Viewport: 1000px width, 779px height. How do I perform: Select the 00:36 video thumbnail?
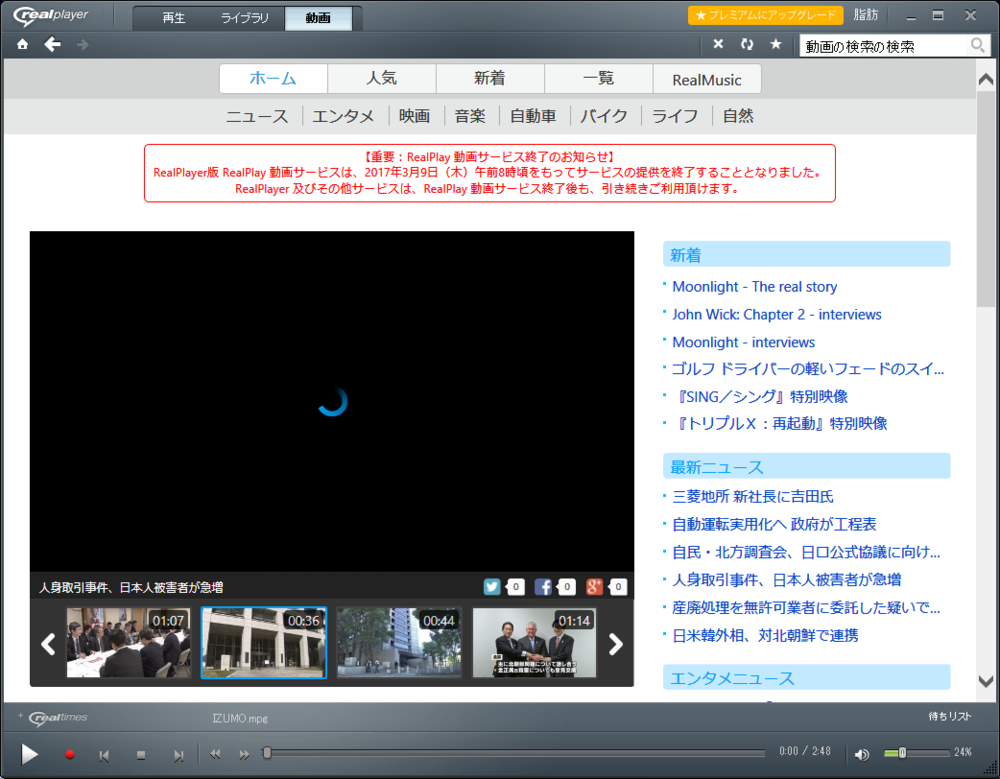[263, 642]
